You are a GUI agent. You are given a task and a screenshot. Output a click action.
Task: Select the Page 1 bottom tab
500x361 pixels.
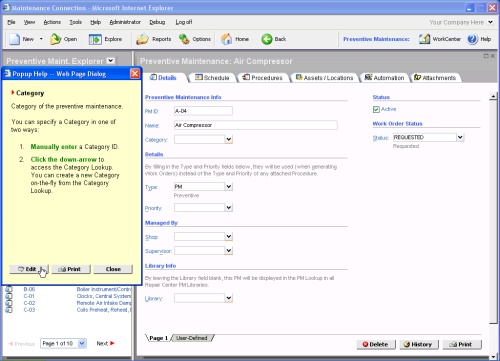point(158,338)
